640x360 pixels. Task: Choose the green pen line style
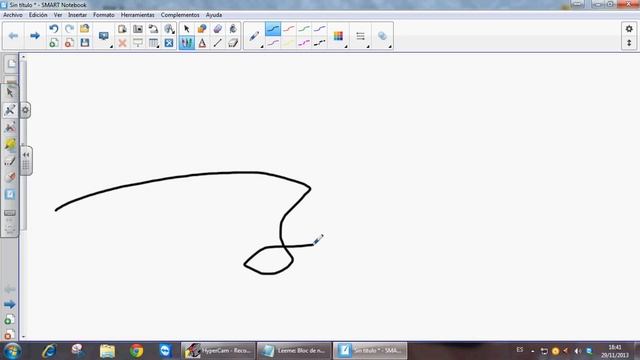[304, 29]
